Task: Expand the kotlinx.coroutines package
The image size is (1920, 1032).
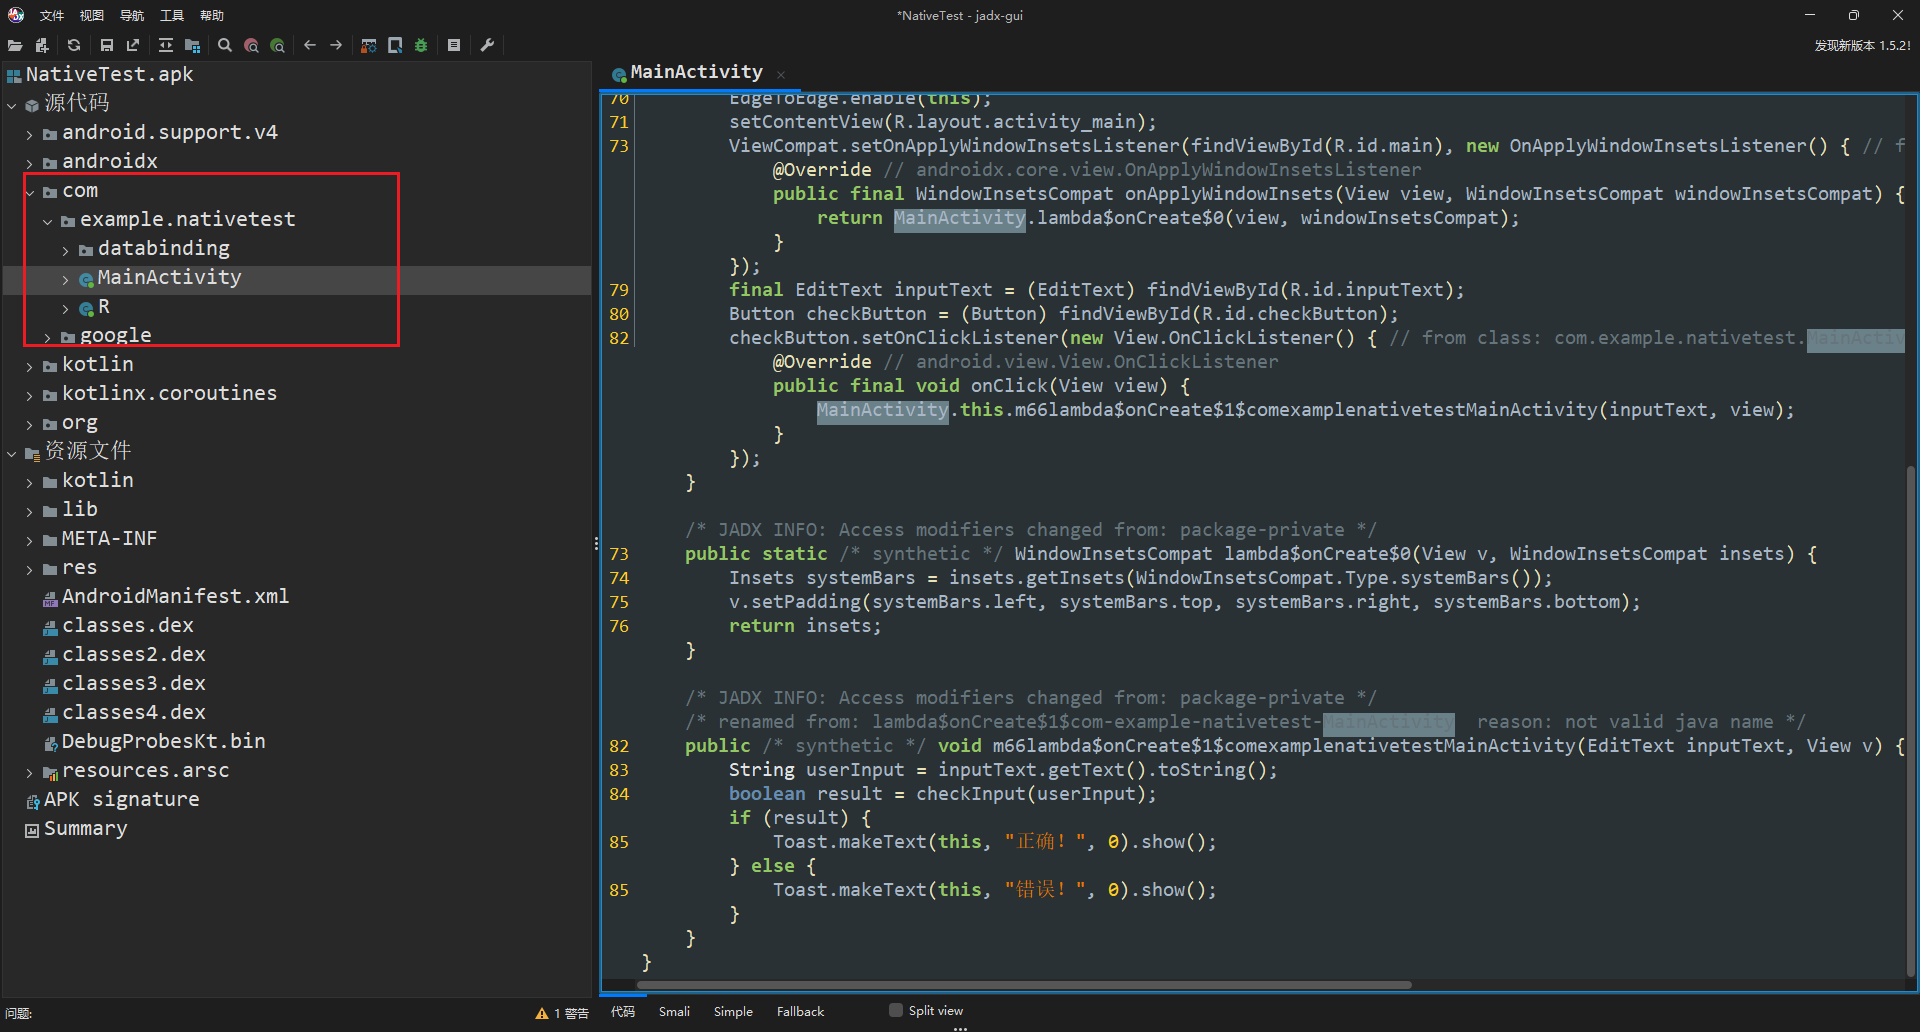Action: click(x=30, y=396)
